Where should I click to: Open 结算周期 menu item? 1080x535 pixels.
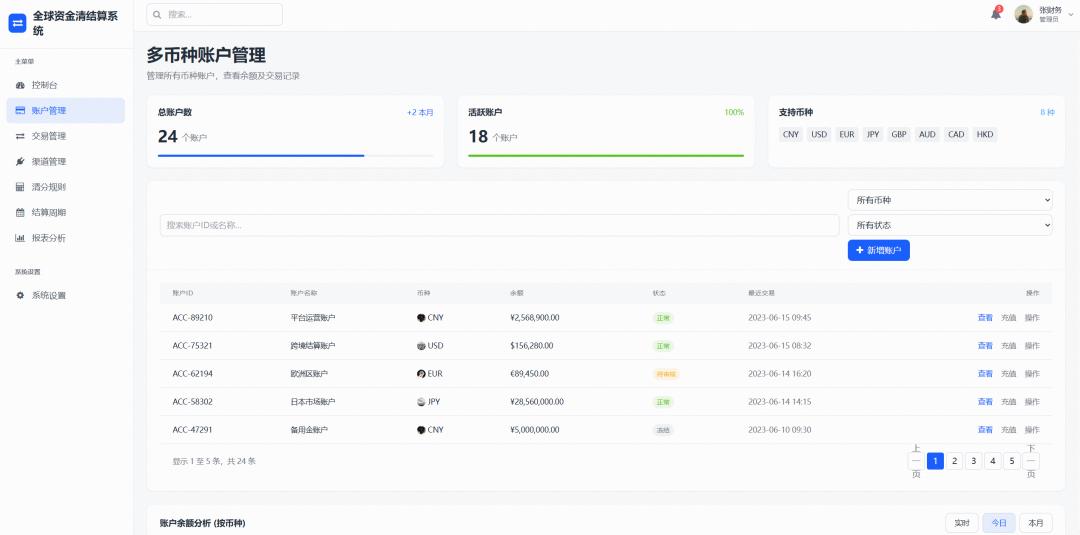point(65,212)
